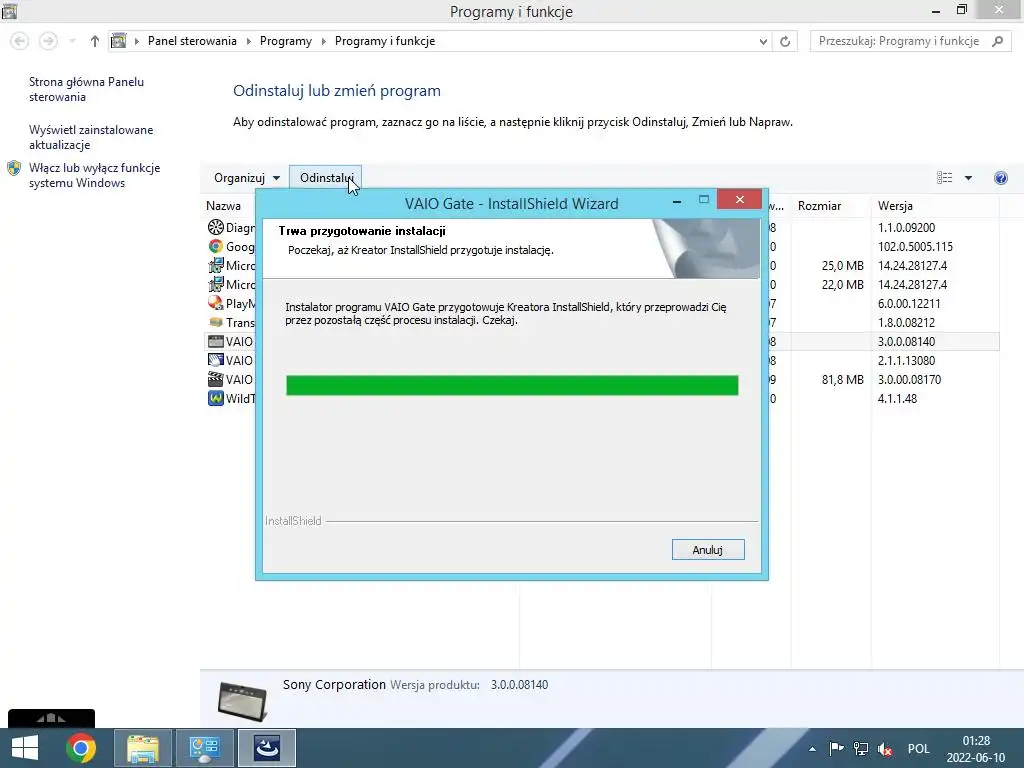The height and width of the screenshot is (768, 1024).
Task: Click the Control Panel icon in address bar
Action: (x=119, y=40)
